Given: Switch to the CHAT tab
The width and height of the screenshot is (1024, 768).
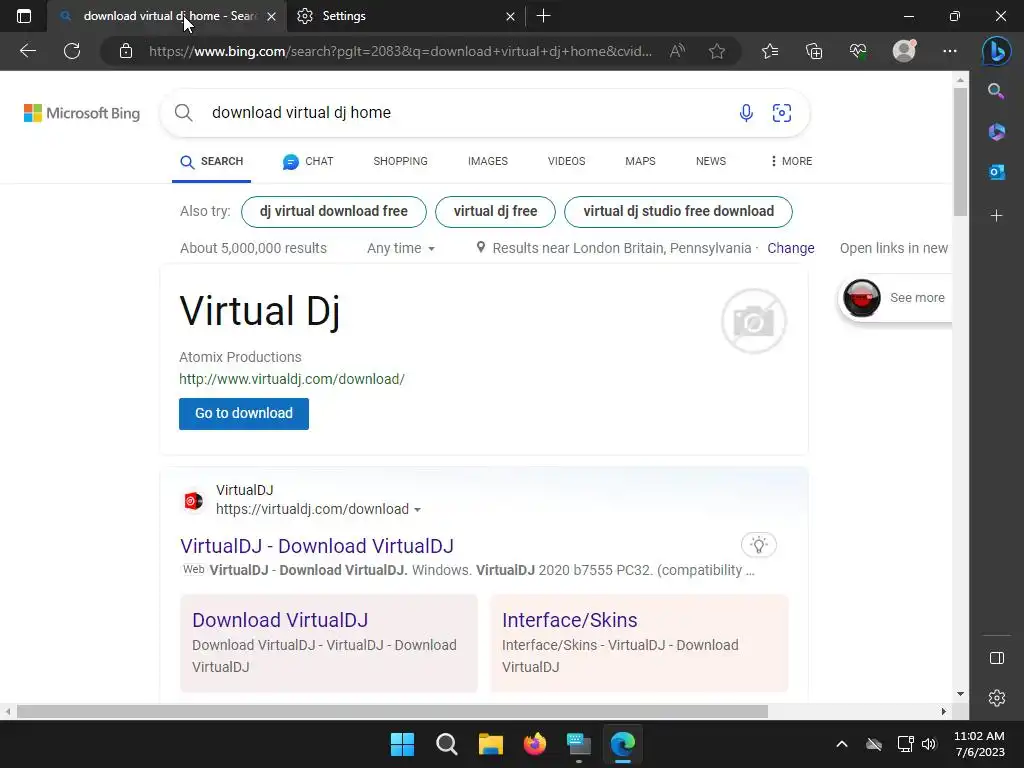Looking at the screenshot, I should [x=308, y=161].
